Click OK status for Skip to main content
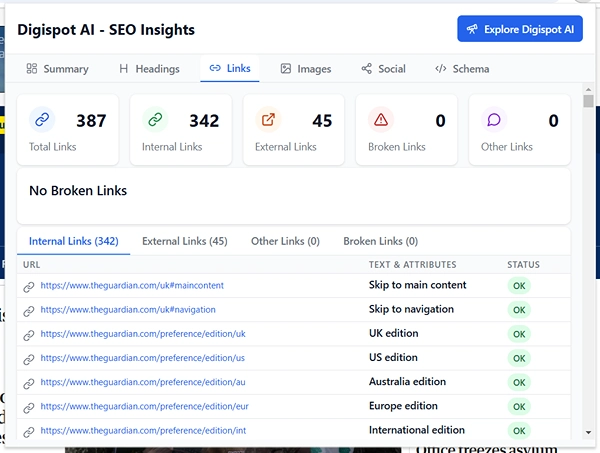The image size is (600, 453). click(x=519, y=286)
